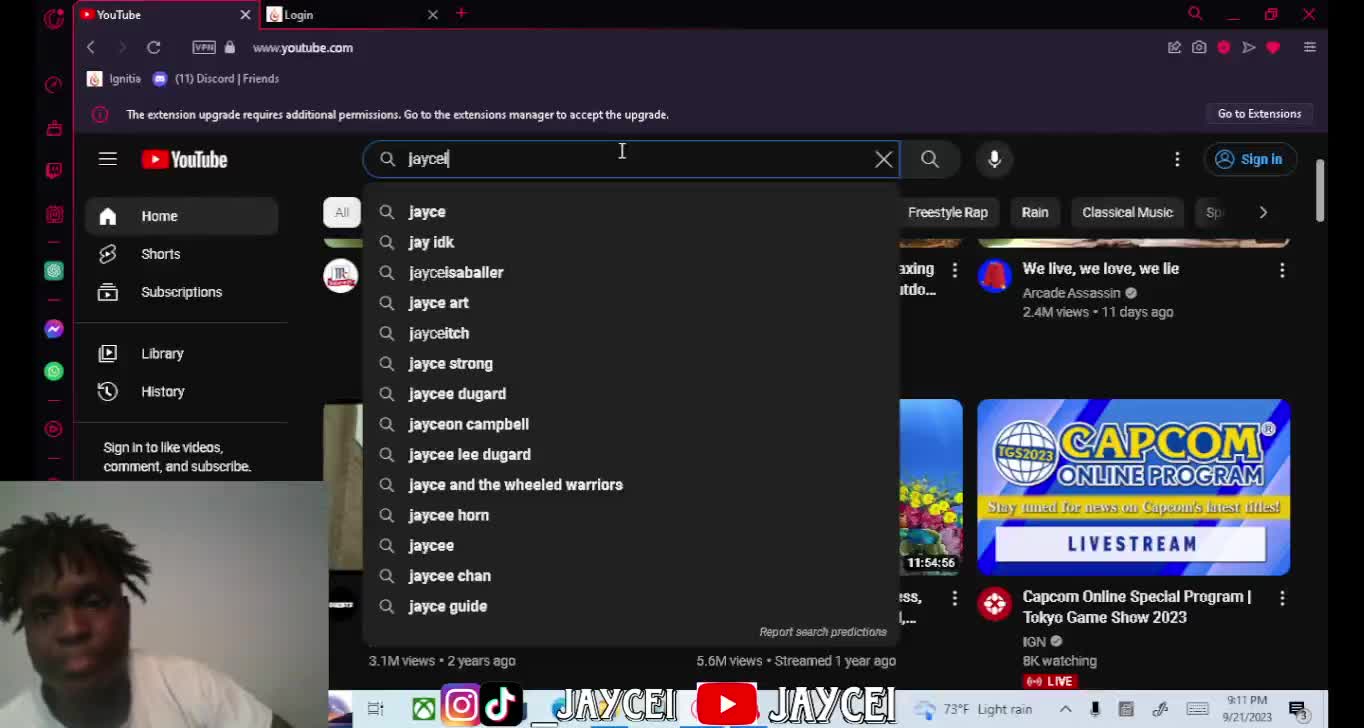
Task: Open Windows notification center icon
Action: click(1298, 710)
